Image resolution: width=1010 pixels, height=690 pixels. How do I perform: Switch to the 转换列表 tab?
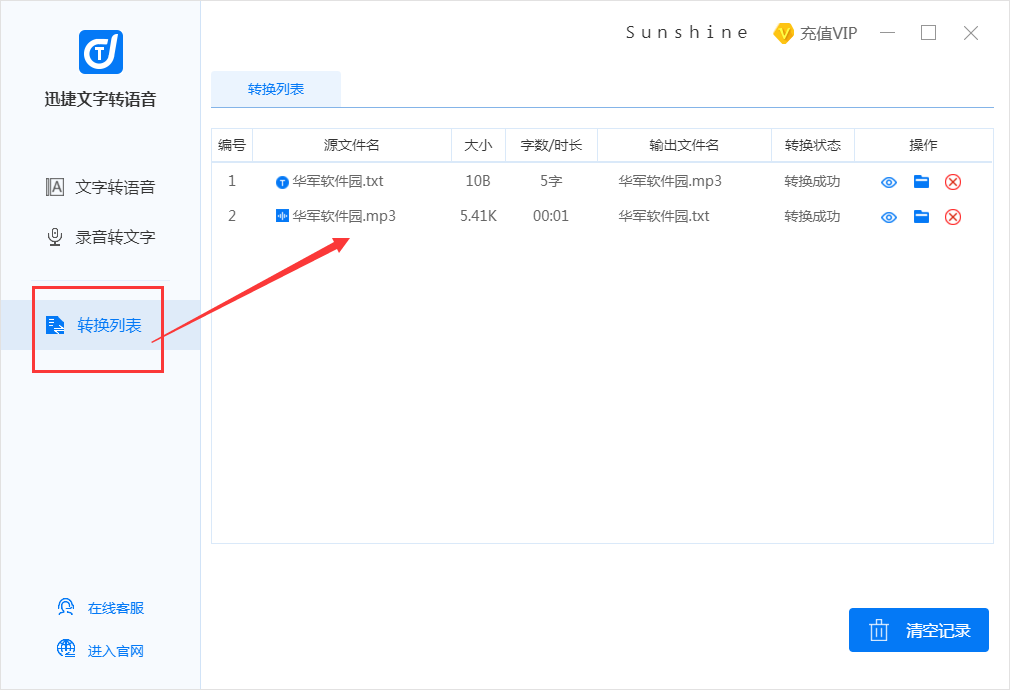pos(275,89)
